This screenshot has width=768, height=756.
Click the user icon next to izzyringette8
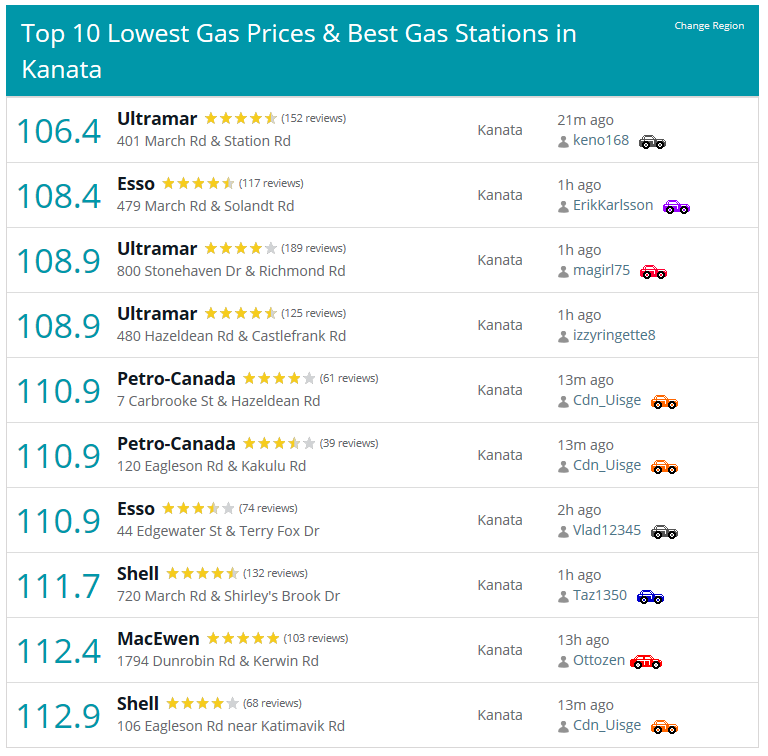[563, 336]
